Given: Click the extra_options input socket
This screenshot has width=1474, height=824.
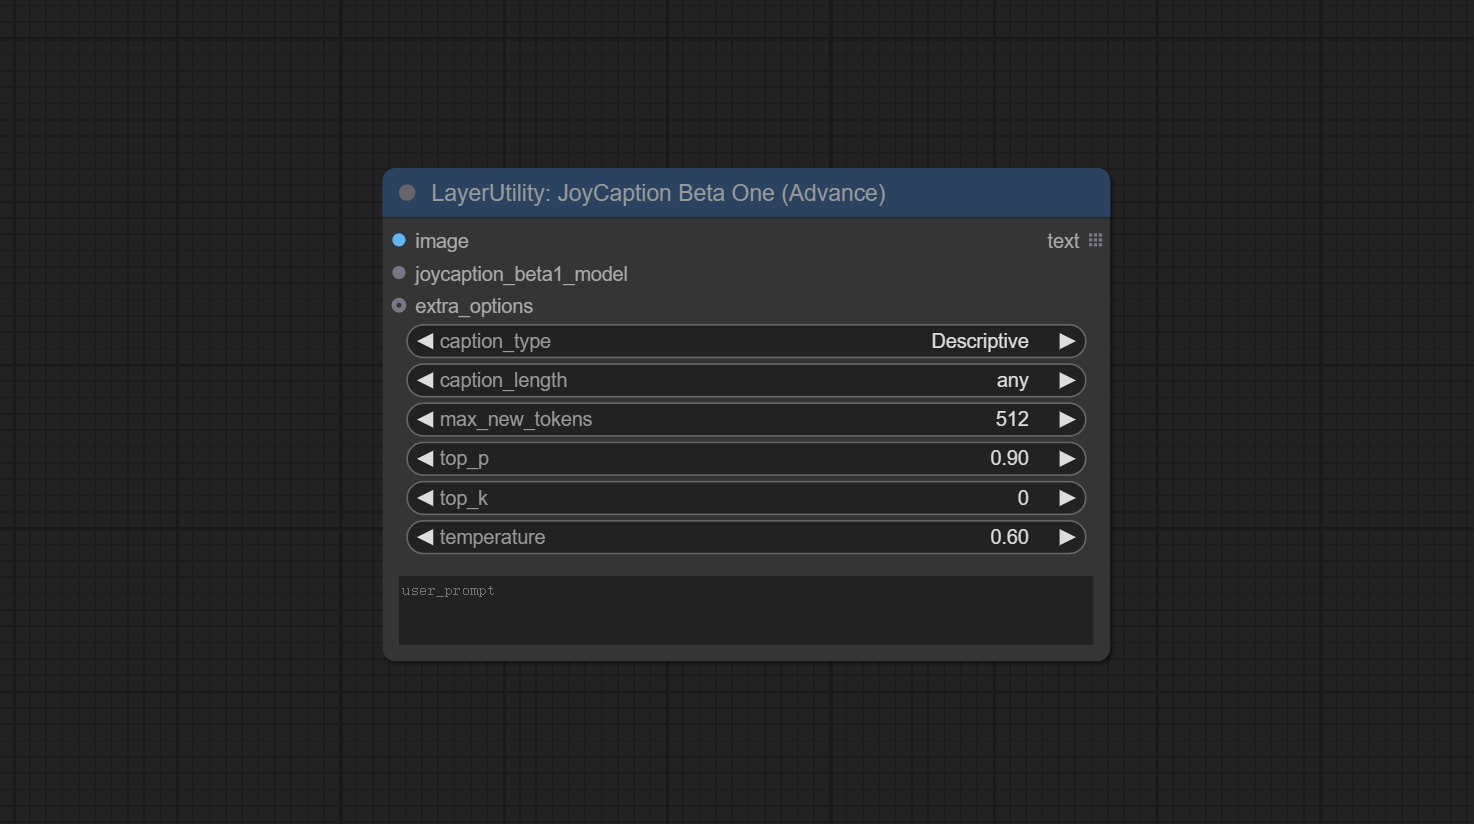Looking at the screenshot, I should [399, 305].
